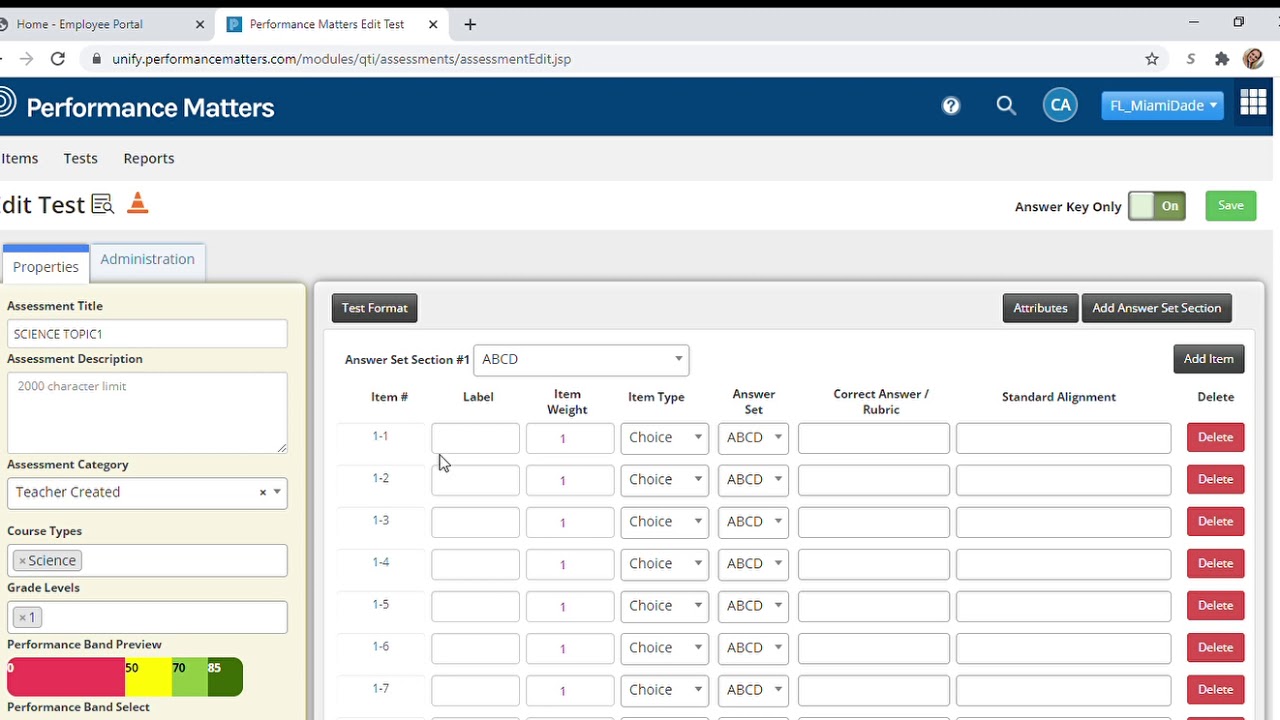
Task: Remove the Science course type tag
Action: pyautogui.click(x=22, y=561)
